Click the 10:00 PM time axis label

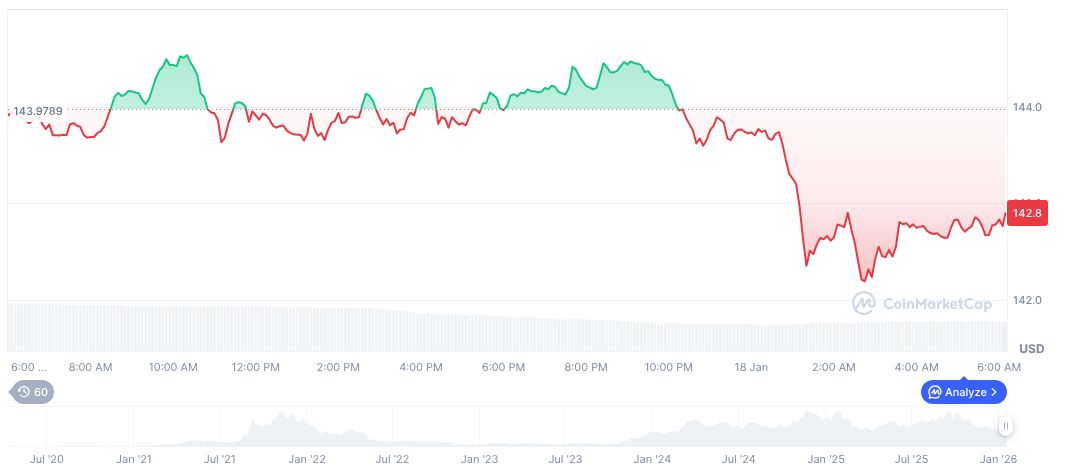[x=668, y=367]
